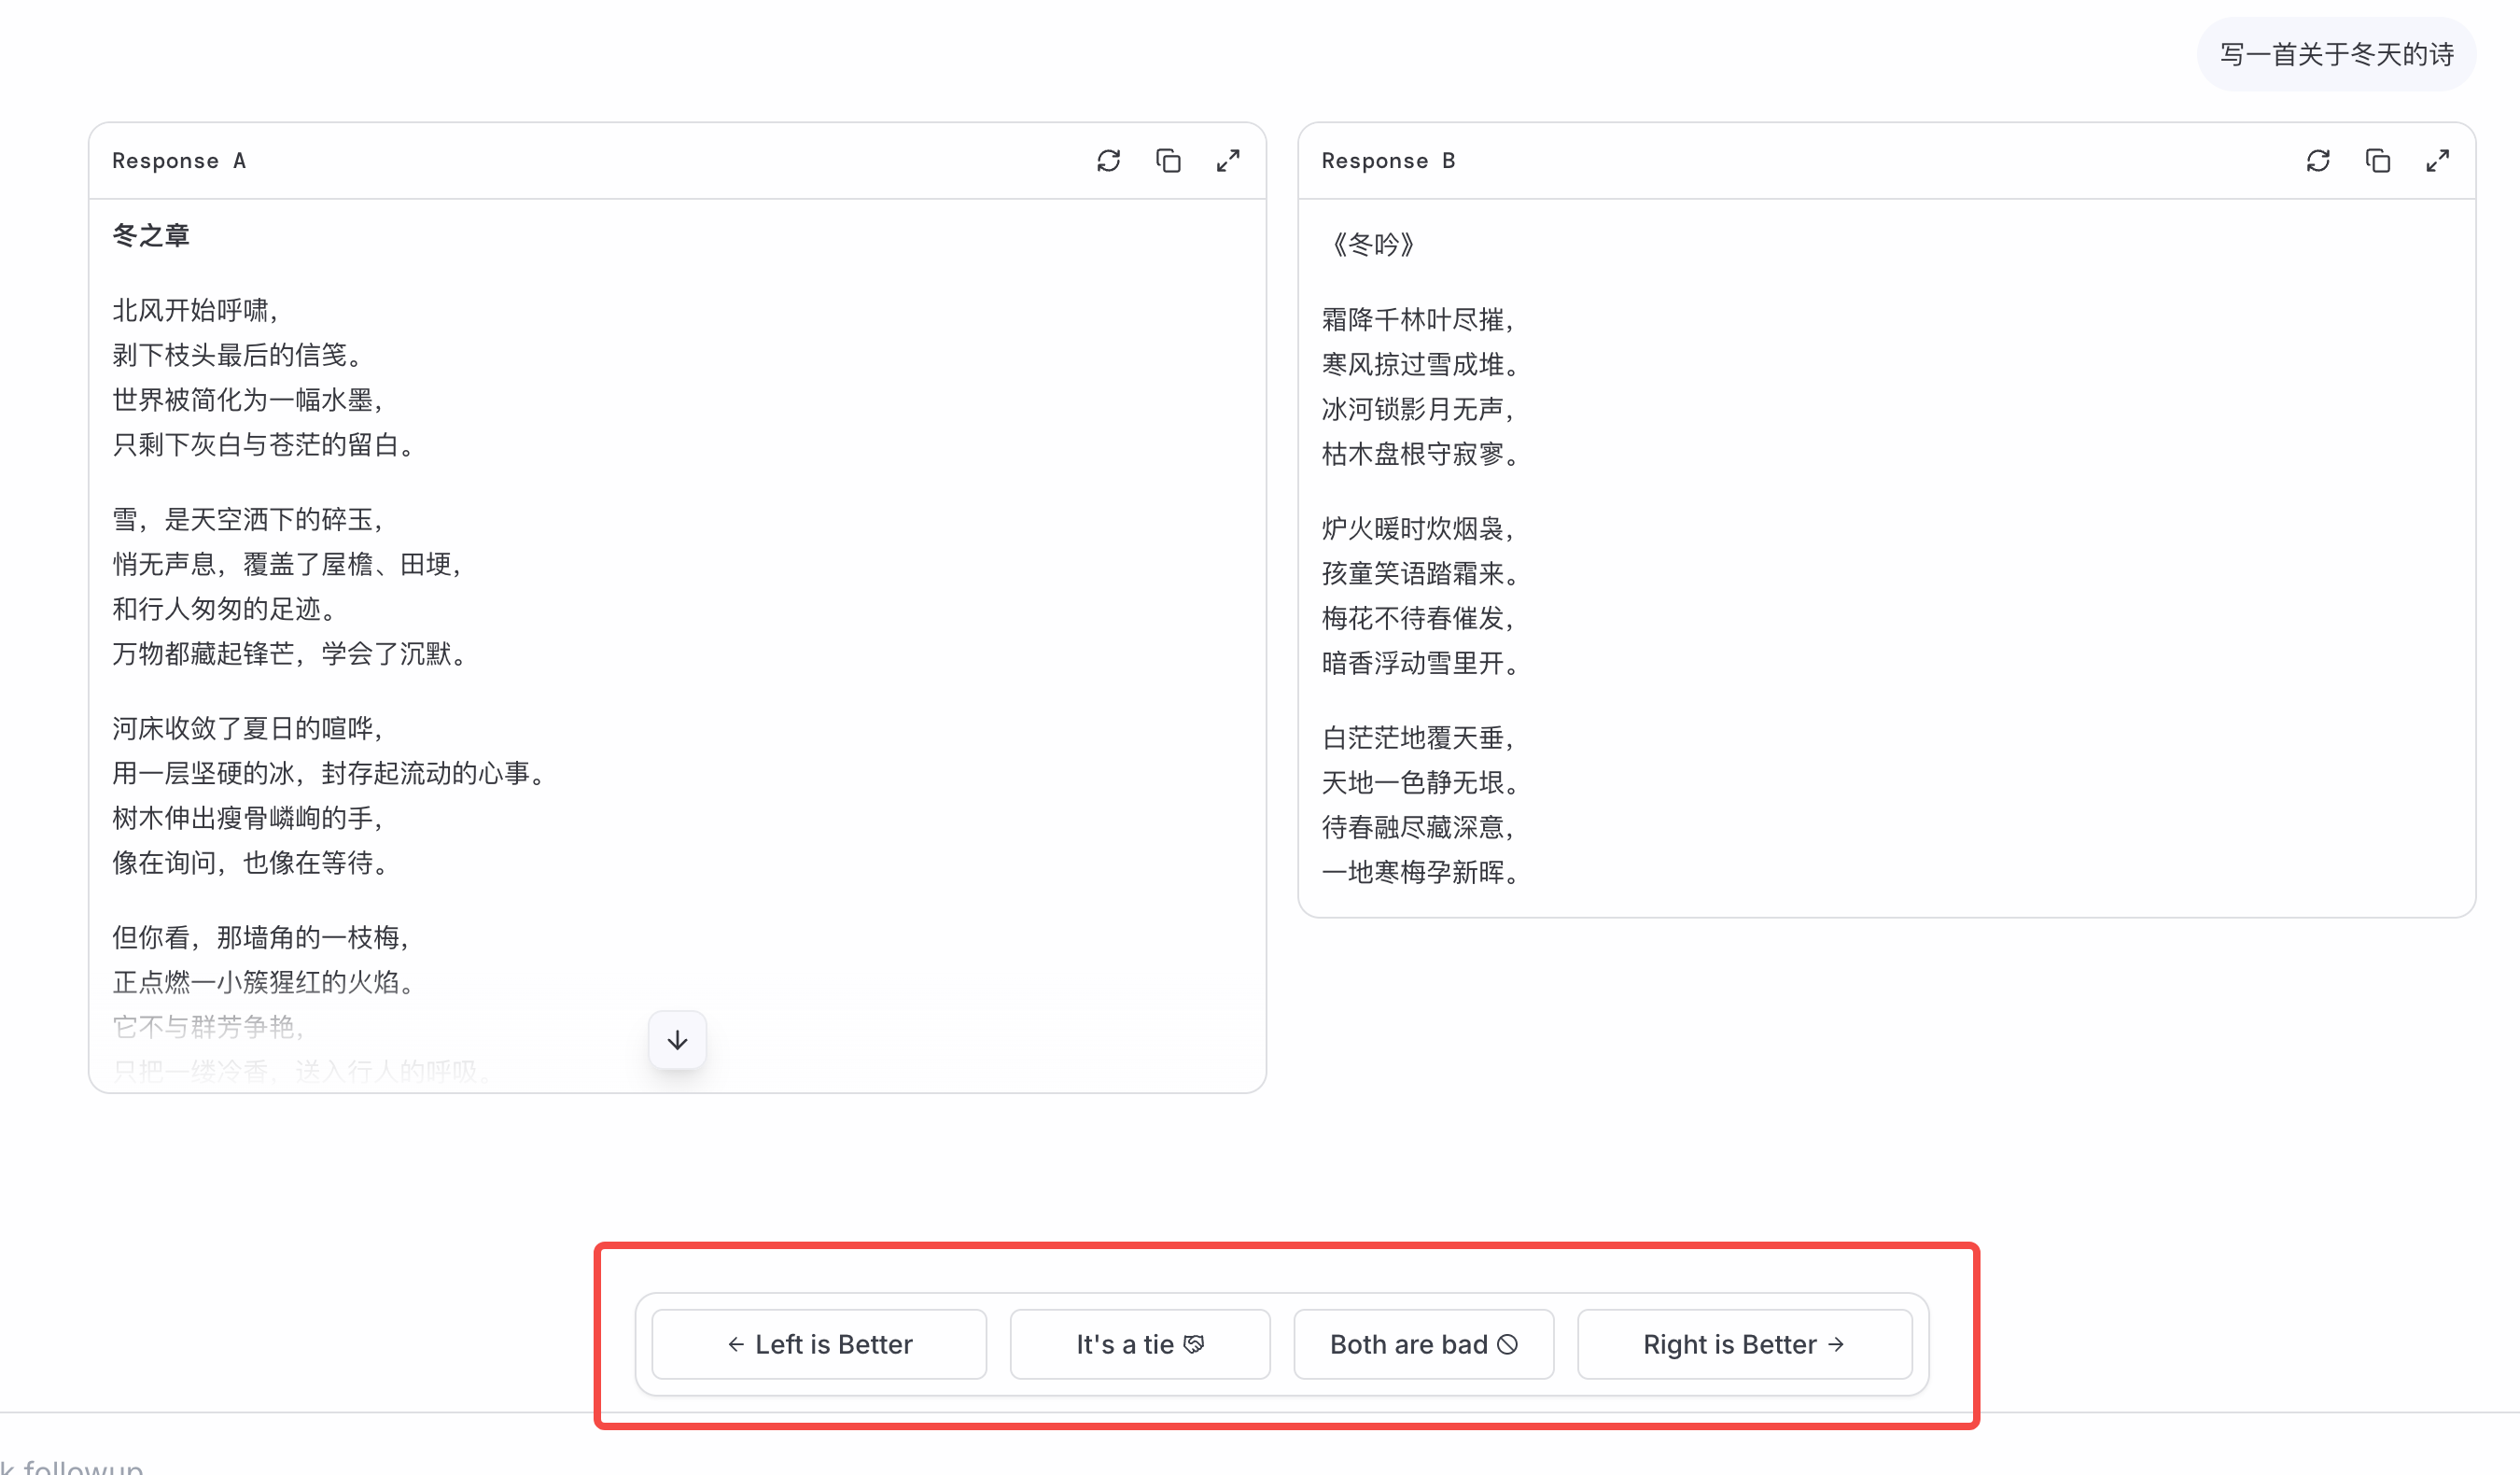Copy Response A text

pos(1168,161)
